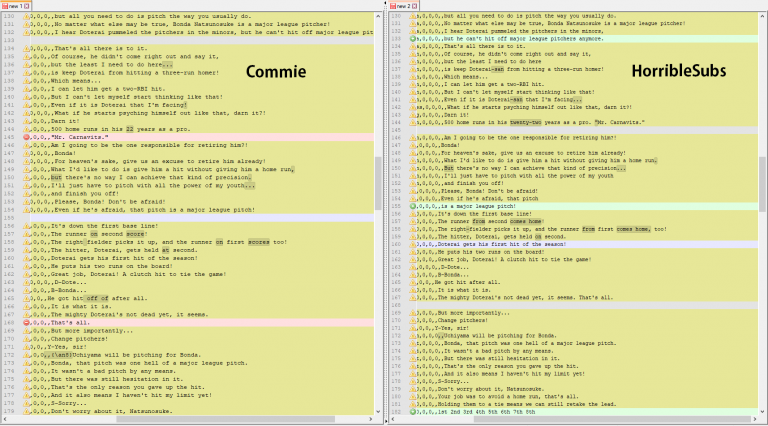Click line number 145 in left pane margin
The height and width of the screenshot is (426, 768).
click(x=9, y=137)
